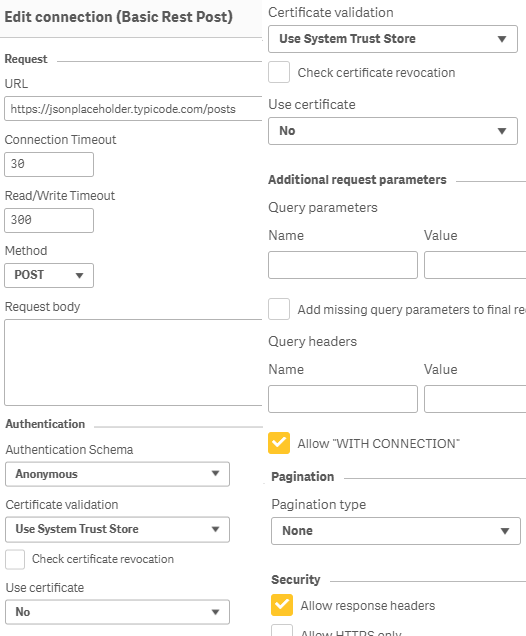Uncheck Allow "WITH CONNECTION" checkbox
This screenshot has width=526, height=636.
click(x=279, y=443)
